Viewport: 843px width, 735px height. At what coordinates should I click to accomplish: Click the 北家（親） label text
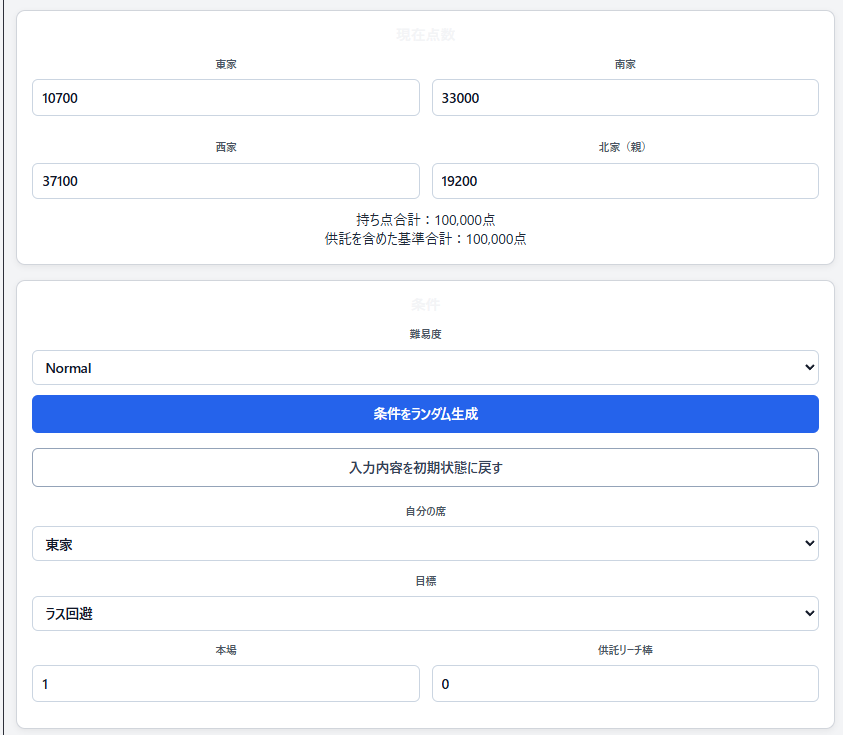click(x=622, y=147)
